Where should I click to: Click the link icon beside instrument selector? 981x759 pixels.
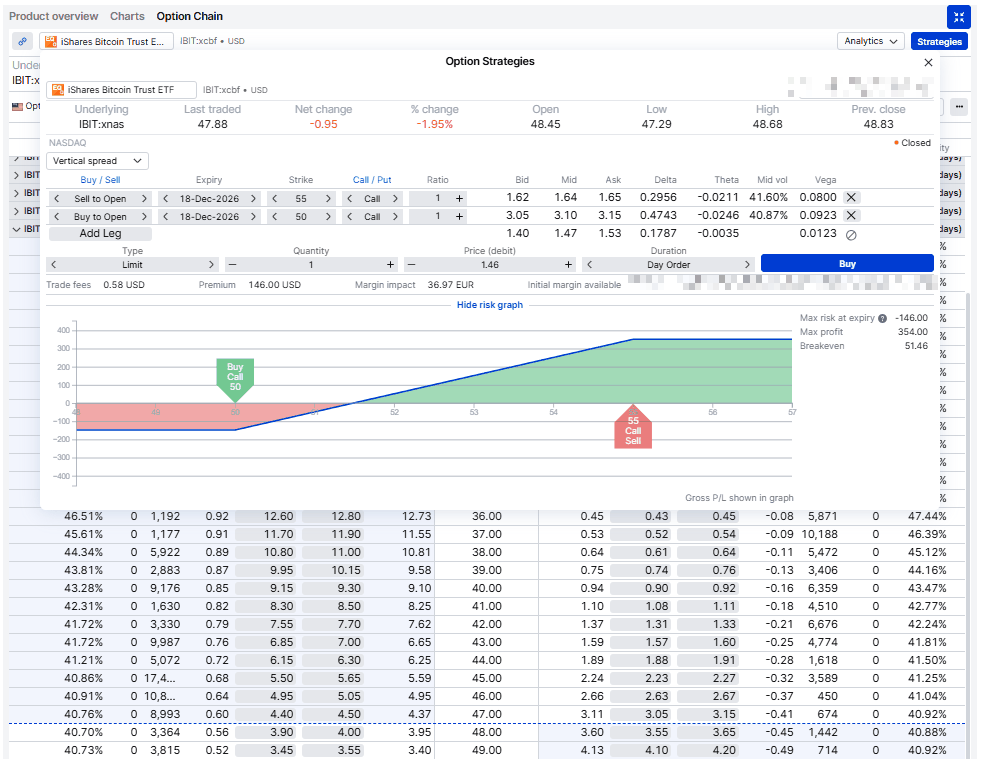click(23, 41)
